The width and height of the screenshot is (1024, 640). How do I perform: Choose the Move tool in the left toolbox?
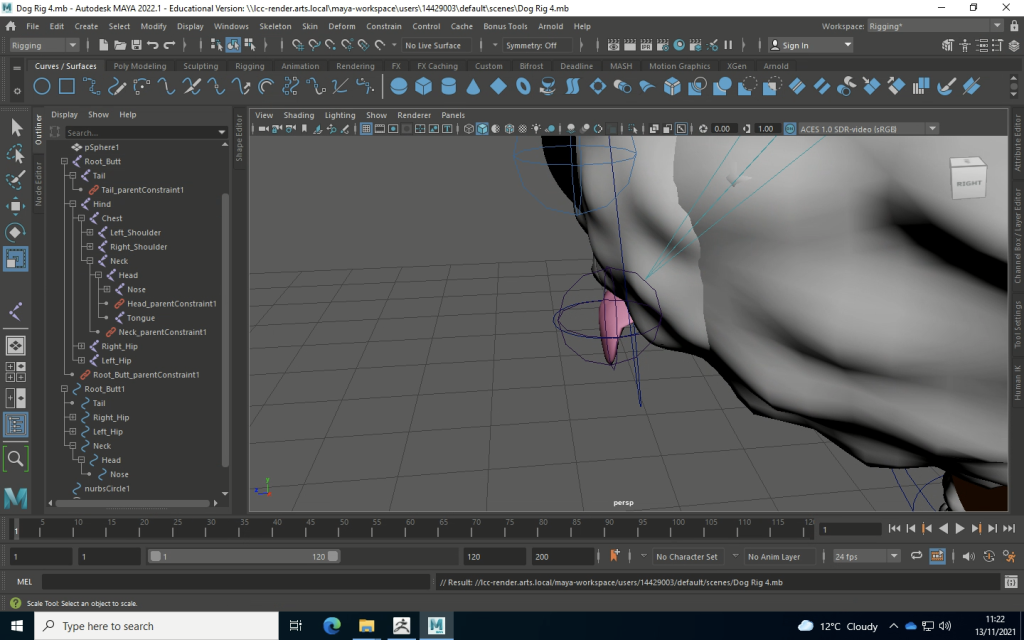[16, 206]
